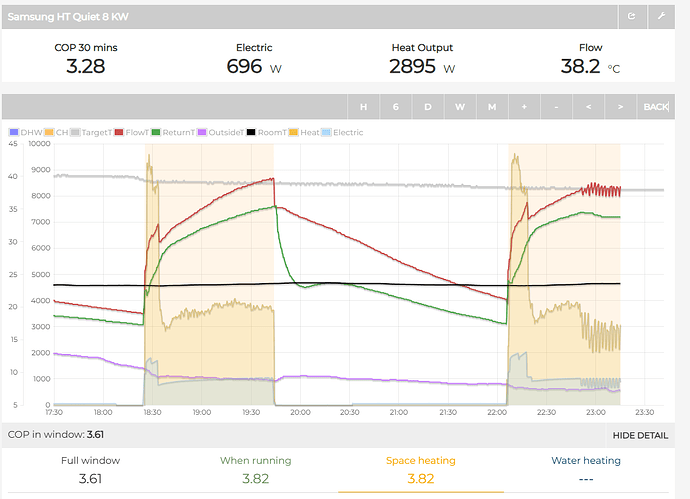Toggle the FlowT series in the legend

pos(136,132)
